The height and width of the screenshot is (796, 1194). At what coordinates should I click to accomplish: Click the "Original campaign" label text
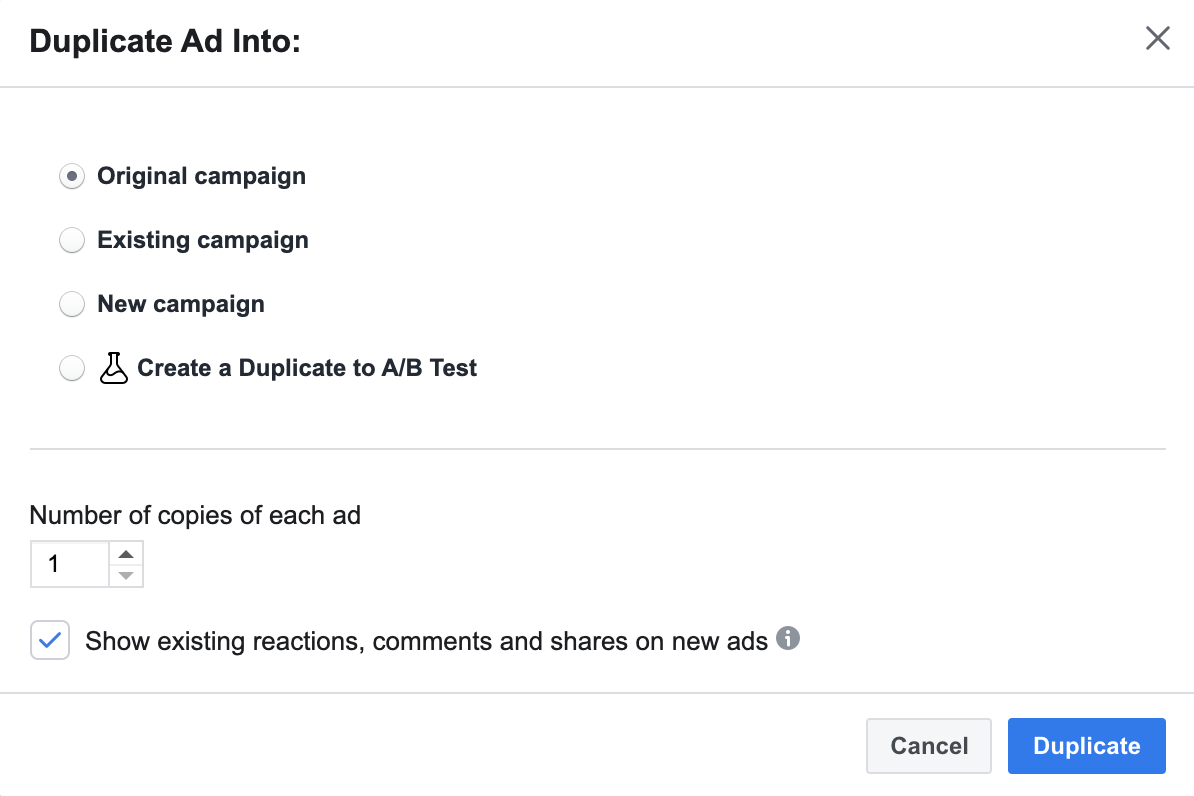[201, 177]
